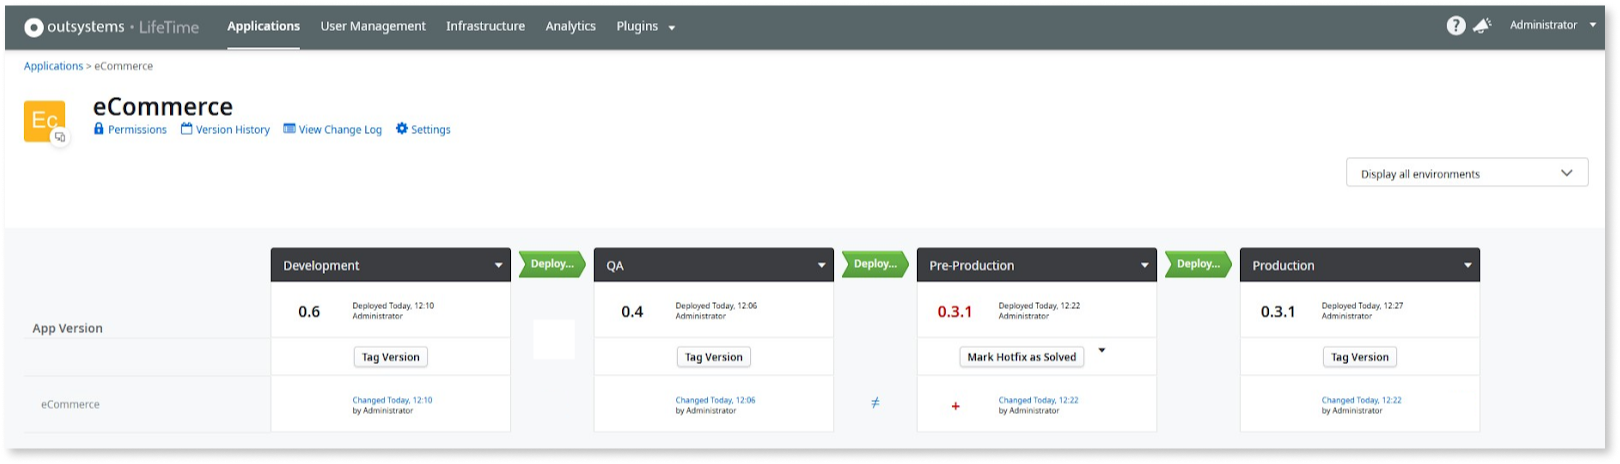Click Changed Today, 12:10 link in Development
The height and width of the screenshot is (464, 1620).
(392, 400)
